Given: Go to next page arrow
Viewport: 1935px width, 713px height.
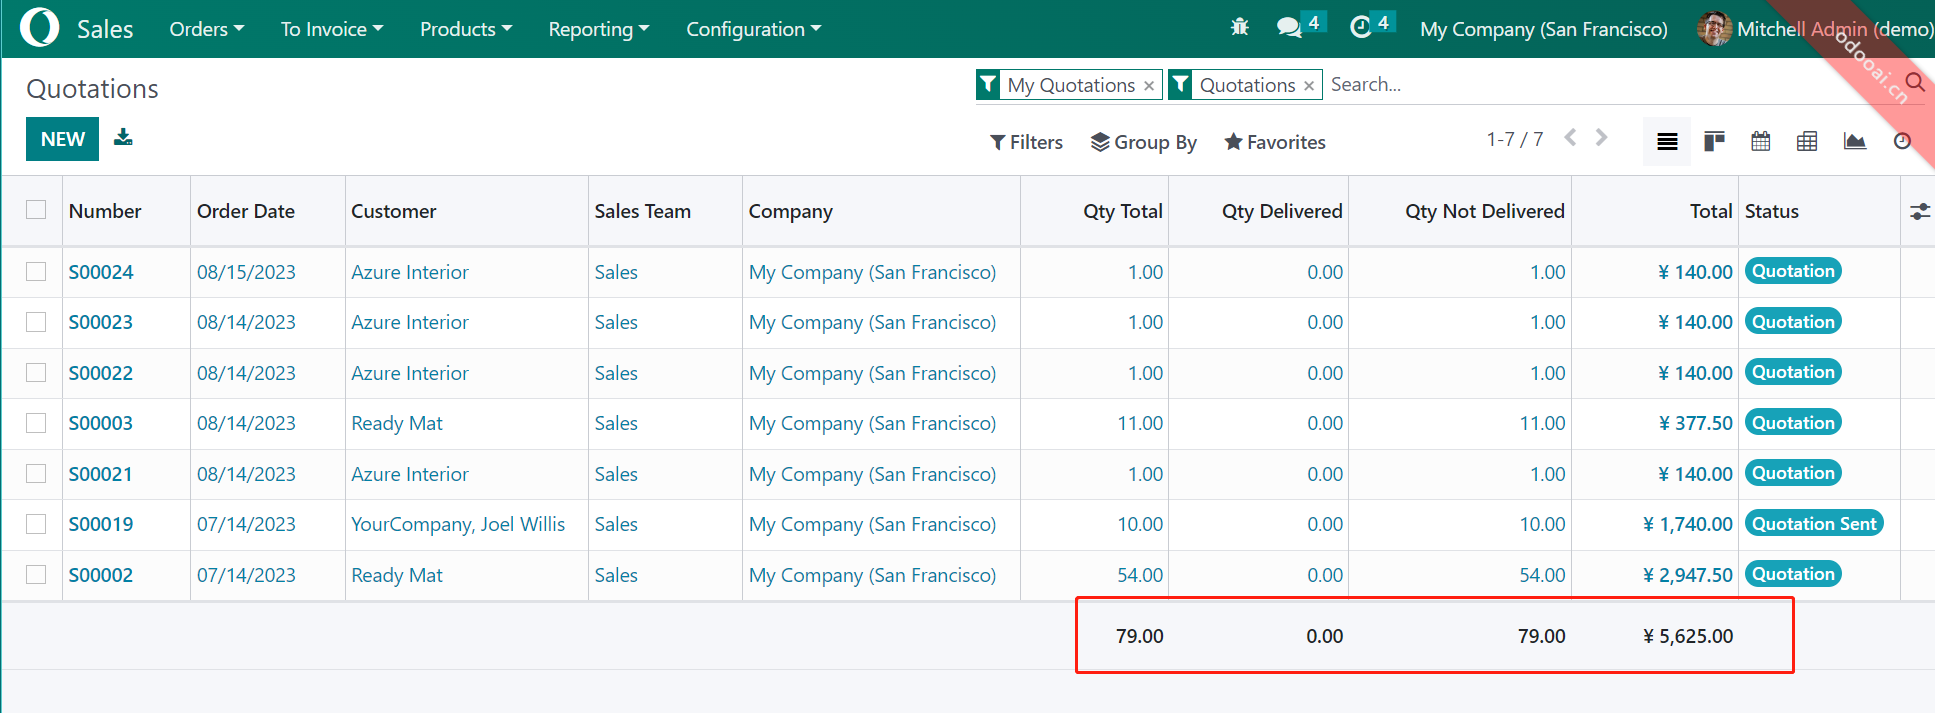Looking at the screenshot, I should point(1601,138).
